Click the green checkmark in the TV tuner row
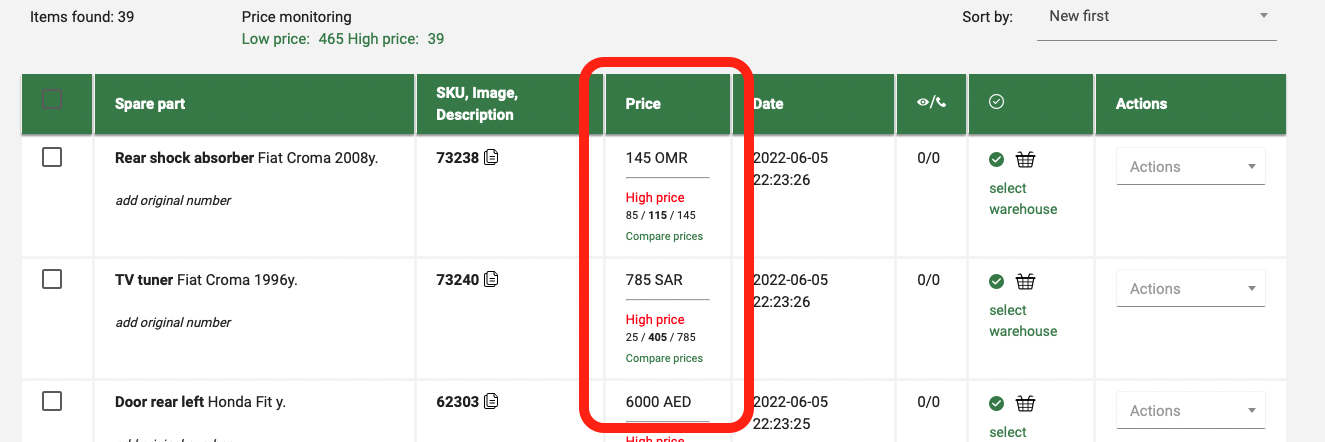The image size is (1325, 442). point(996,281)
